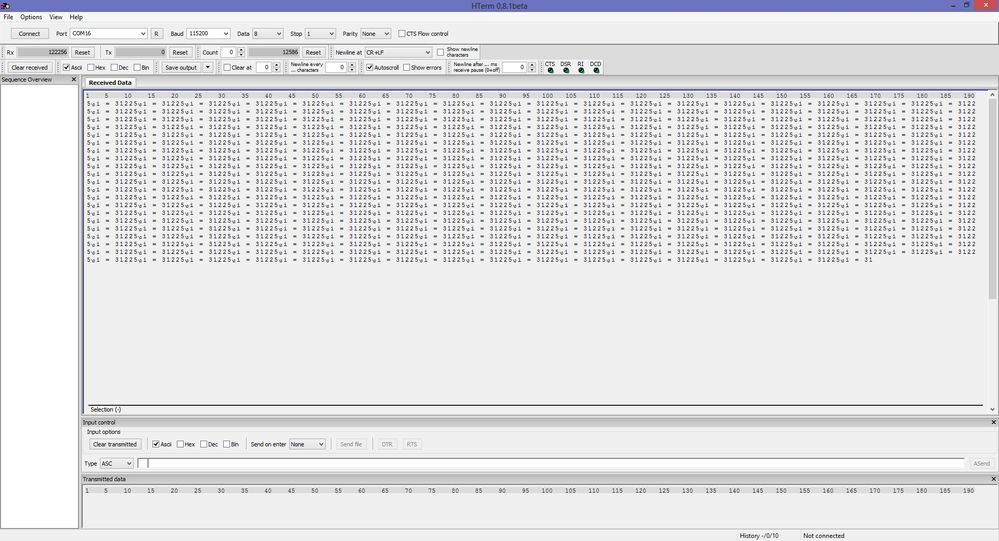Open the Type ASC dropdown
The width and height of the screenshot is (999, 541).
click(x=117, y=463)
